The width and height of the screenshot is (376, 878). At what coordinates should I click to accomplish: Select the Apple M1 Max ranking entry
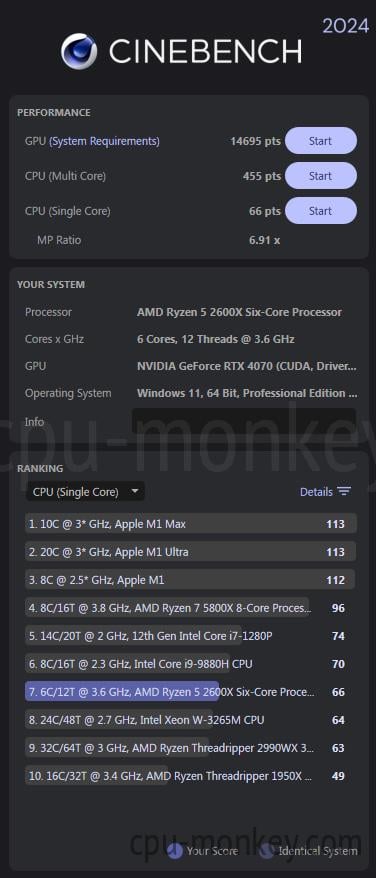click(x=191, y=524)
